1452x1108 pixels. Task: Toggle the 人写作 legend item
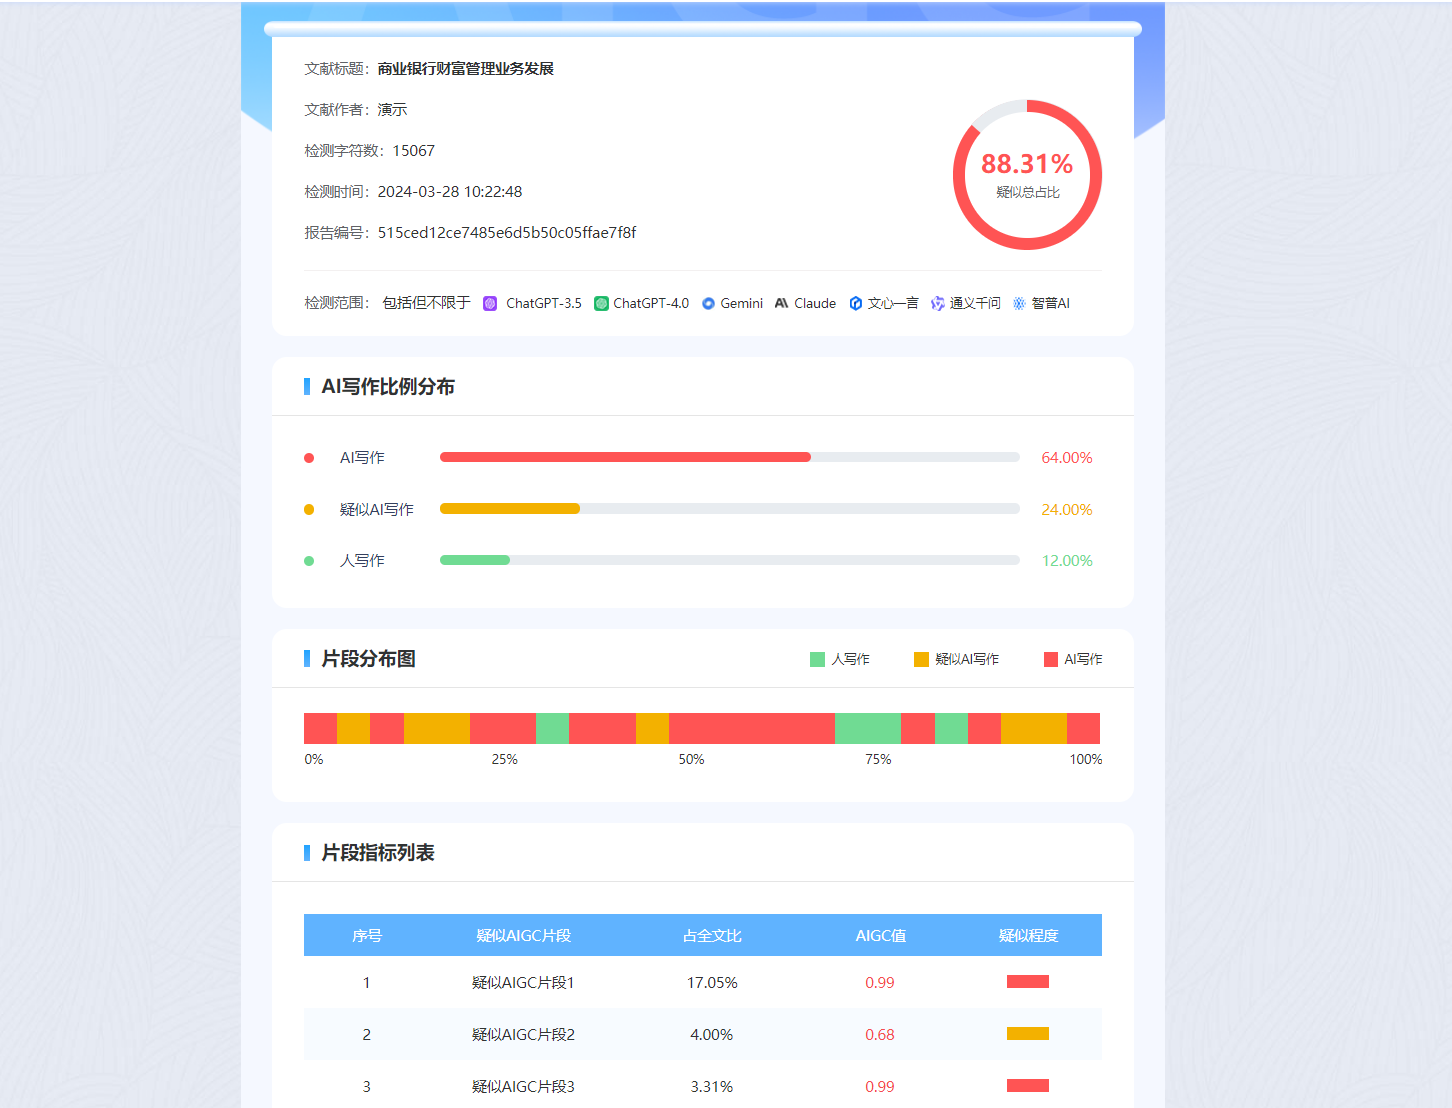pos(840,659)
